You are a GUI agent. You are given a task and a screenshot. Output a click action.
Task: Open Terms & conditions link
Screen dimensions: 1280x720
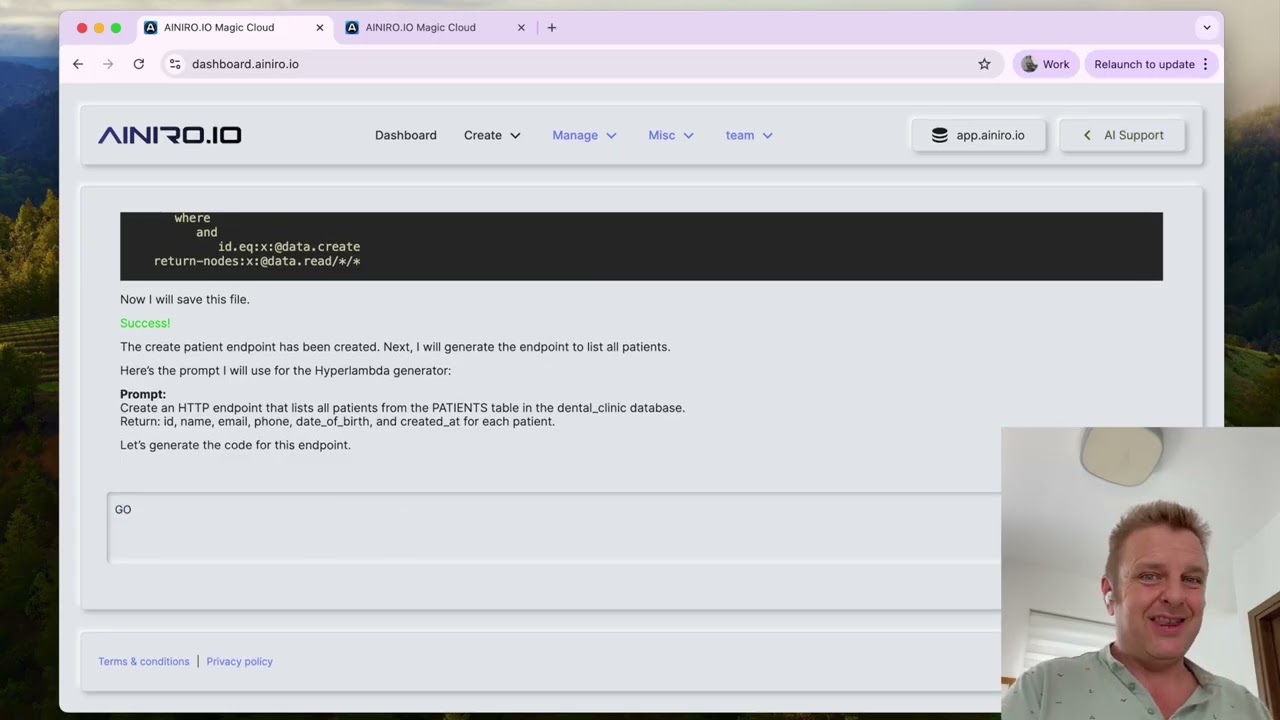[x=144, y=661]
